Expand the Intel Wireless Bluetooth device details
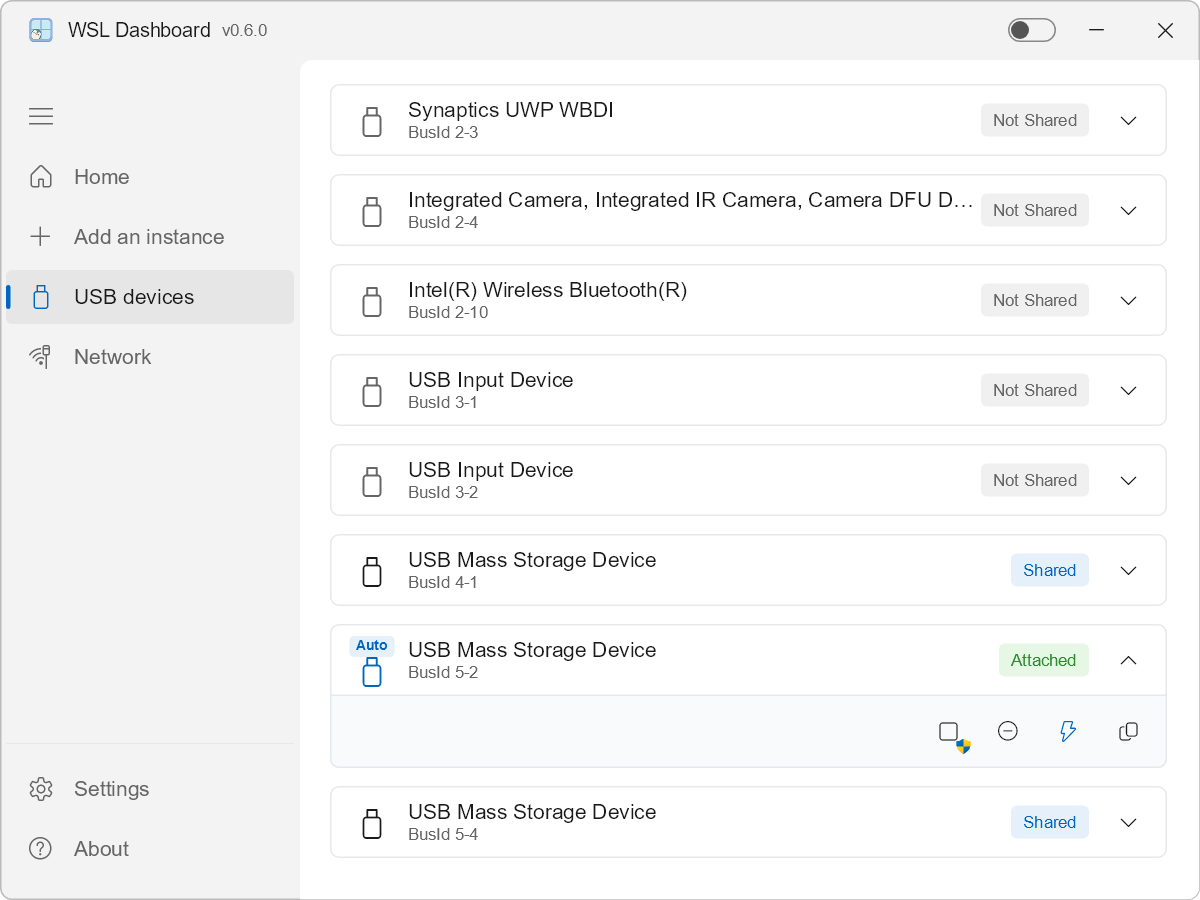Screen dimensions: 1200x900 coord(1128,301)
